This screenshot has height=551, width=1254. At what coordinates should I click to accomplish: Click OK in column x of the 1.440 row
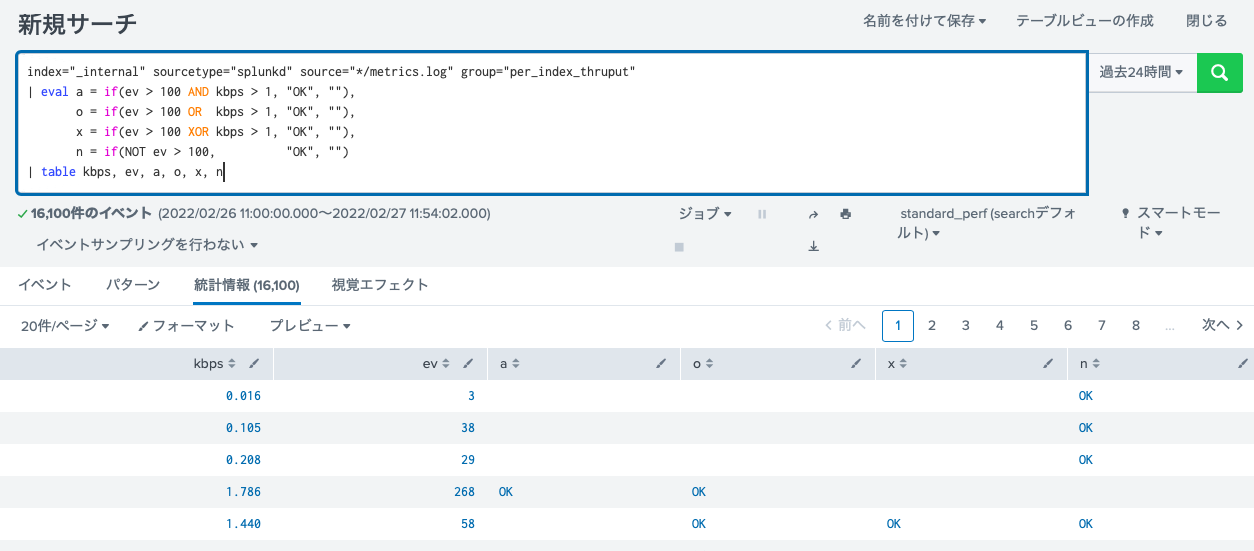pos(893,523)
